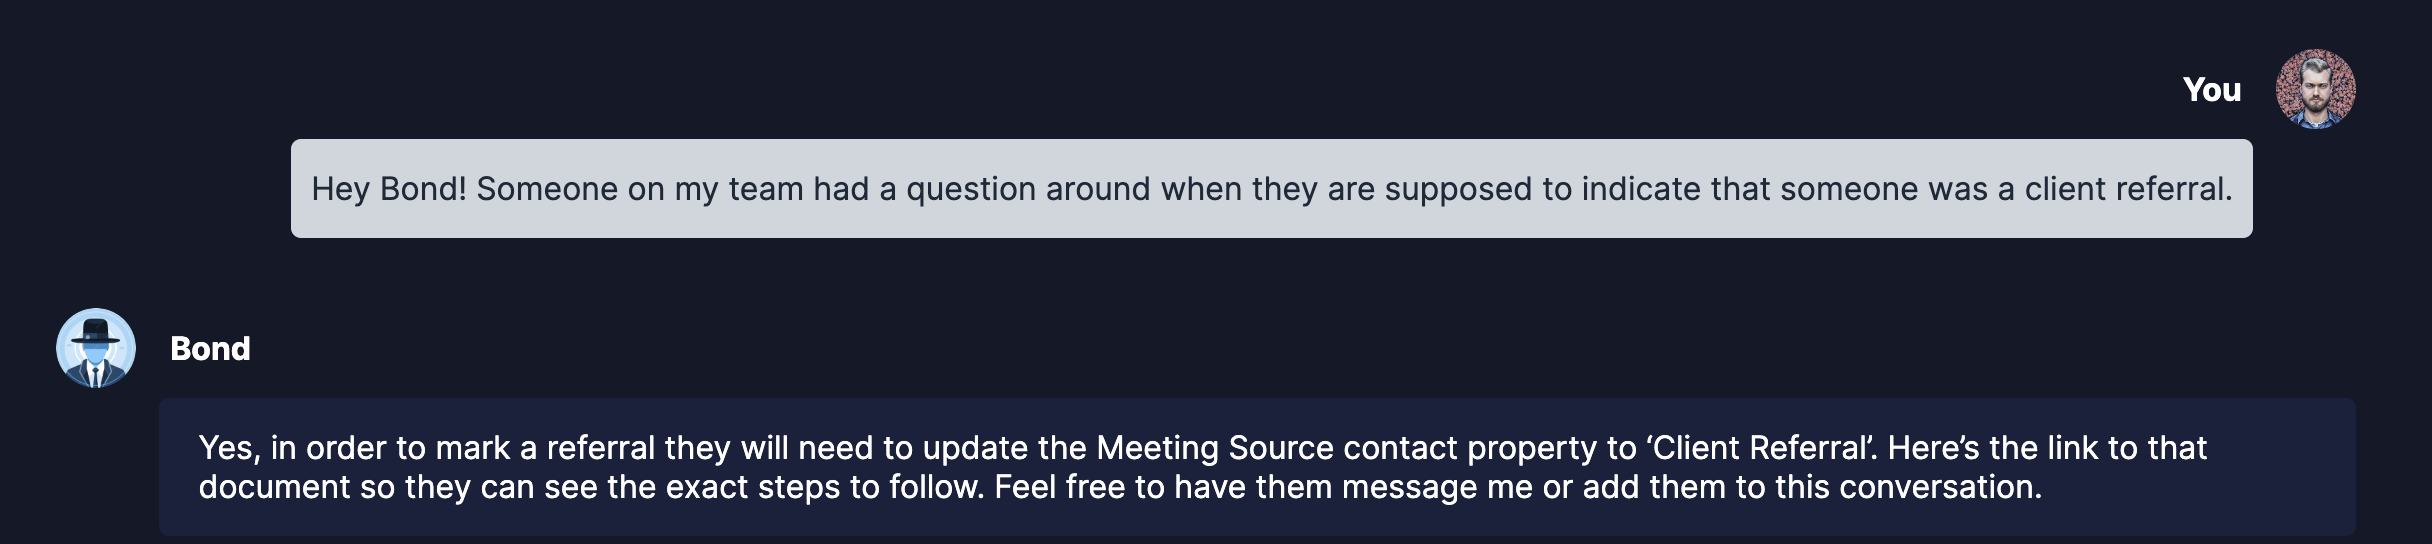
Task: Open Bond's avatar with the hat
Action: point(96,348)
